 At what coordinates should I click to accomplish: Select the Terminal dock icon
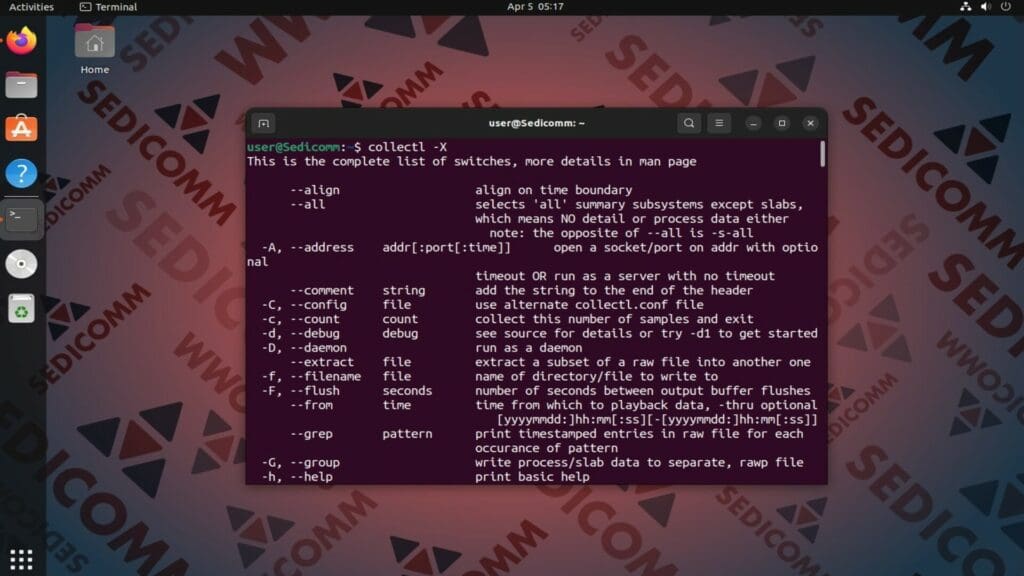tap(22, 218)
